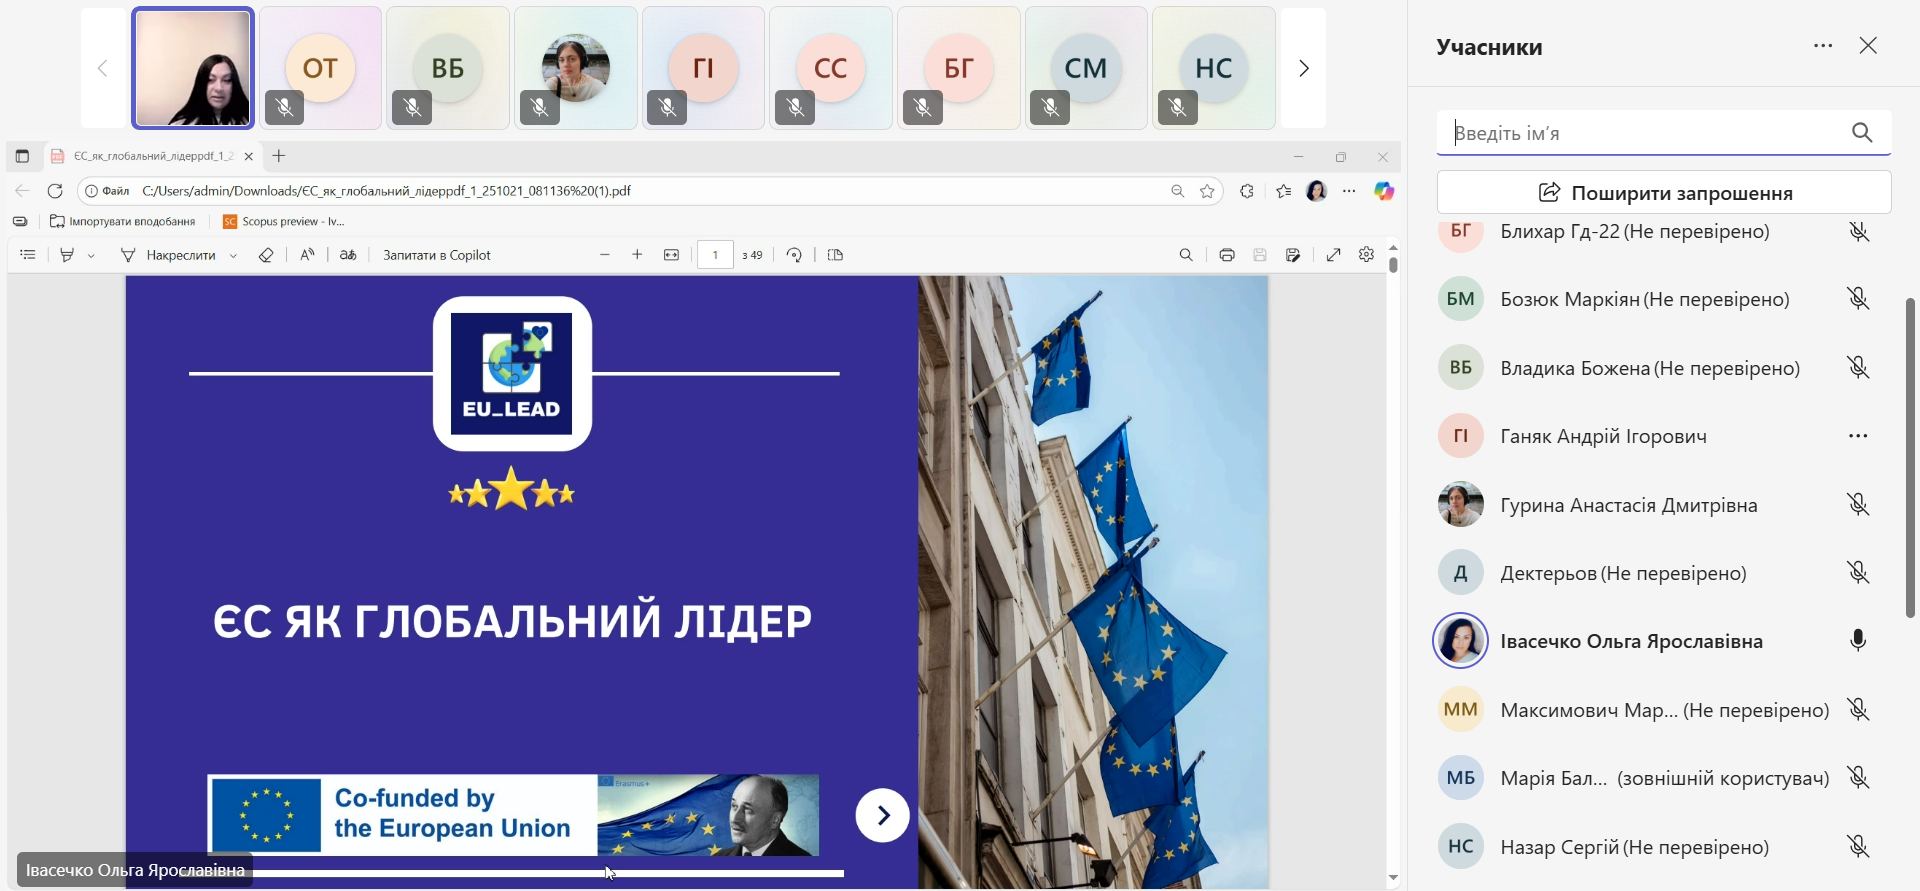
Task: Open browser extensions puzzle icon
Action: tap(1246, 191)
